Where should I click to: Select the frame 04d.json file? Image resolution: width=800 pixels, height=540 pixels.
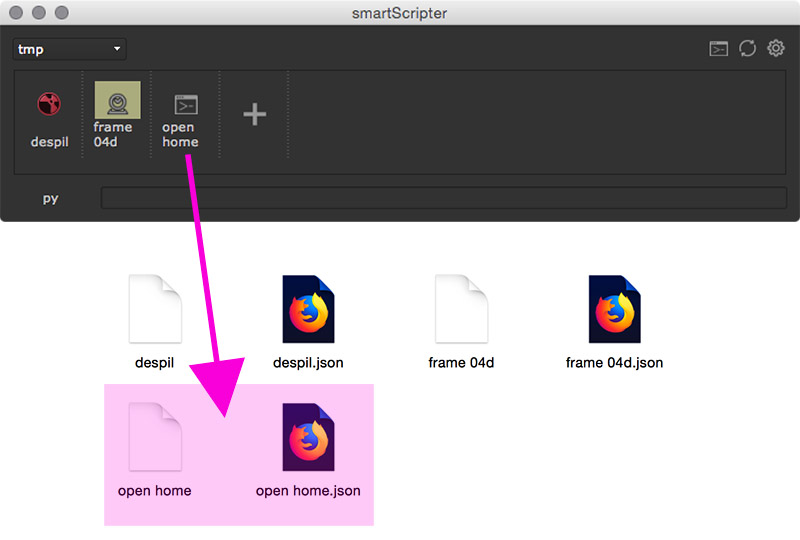pyautogui.click(x=614, y=310)
